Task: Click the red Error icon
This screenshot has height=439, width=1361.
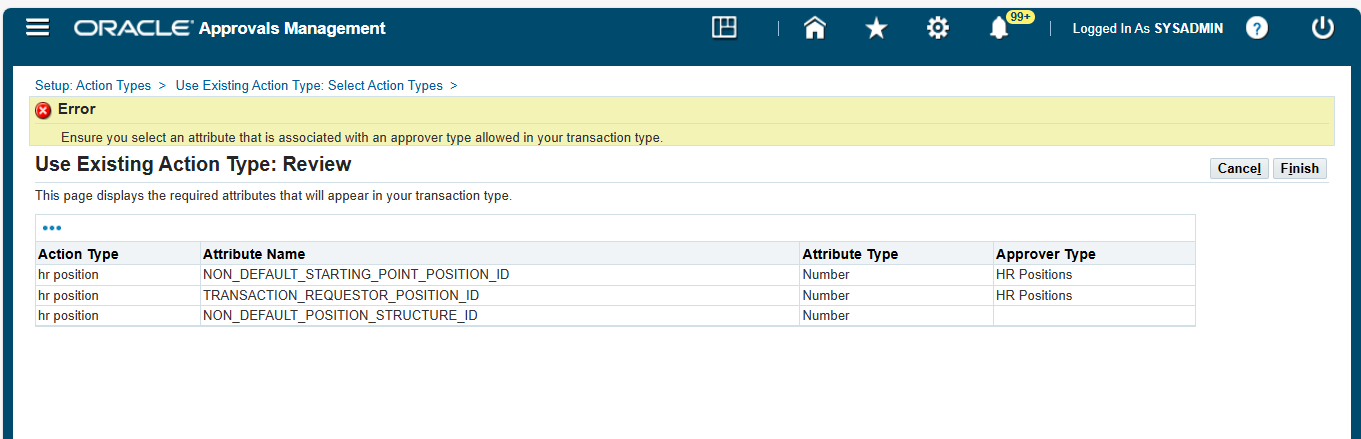Action: (x=44, y=110)
